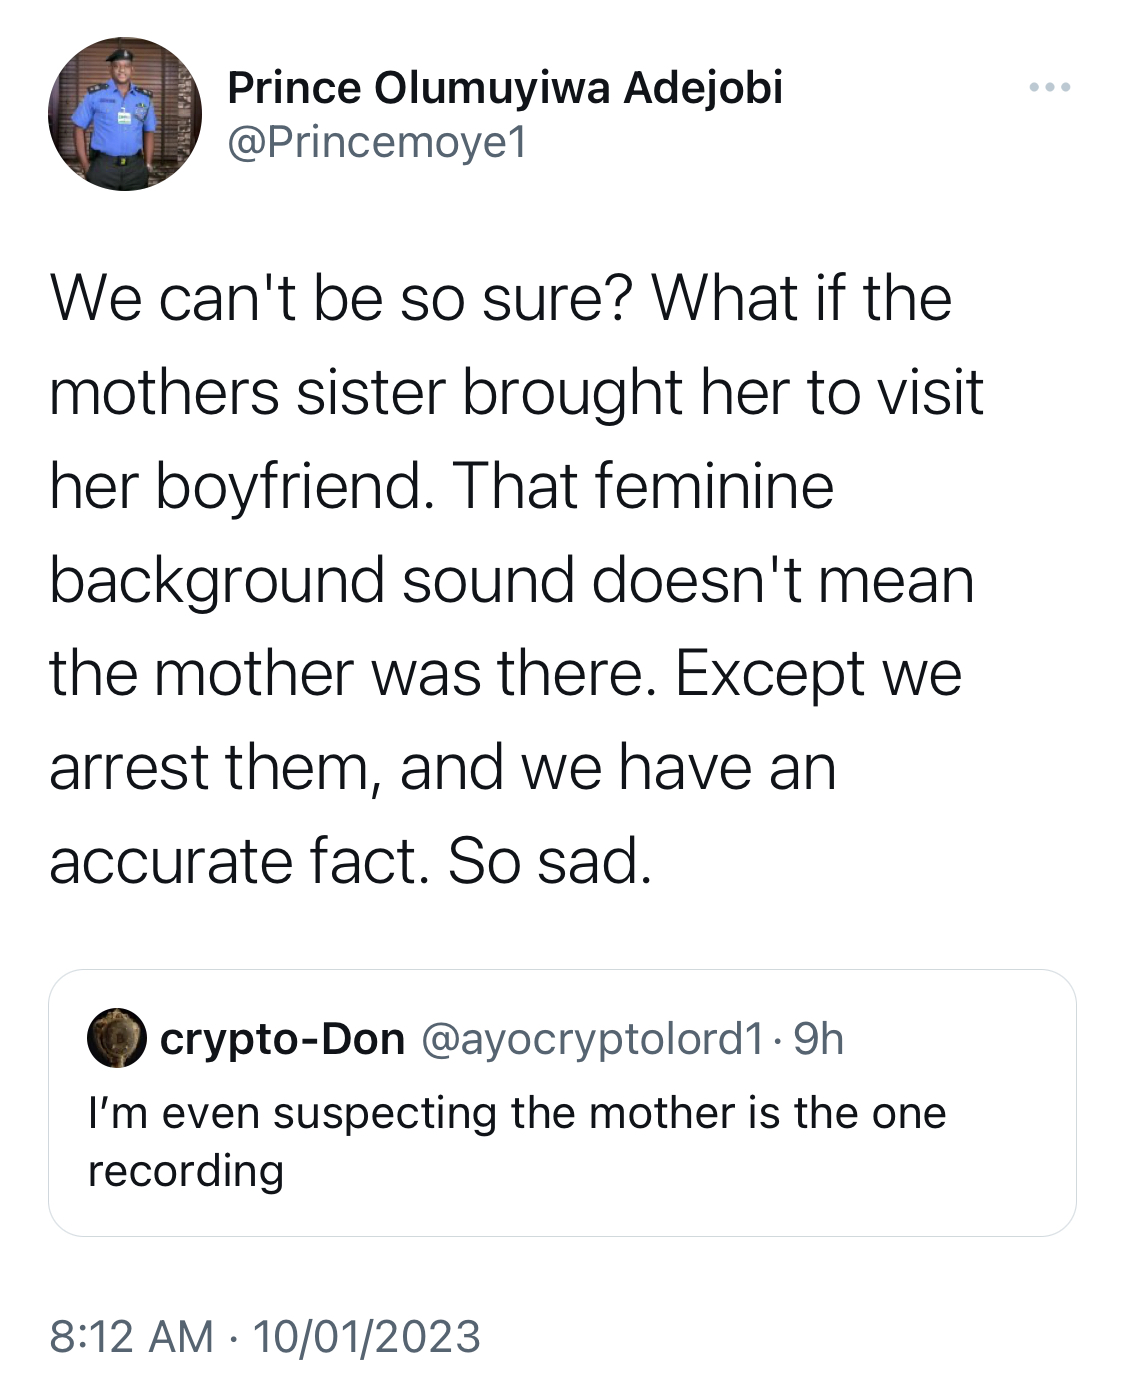The width and height of the screenshot is (1125, 1380).
Task: Tap the @ayocryptolord1 handle
Action: tap(594, 1039)
